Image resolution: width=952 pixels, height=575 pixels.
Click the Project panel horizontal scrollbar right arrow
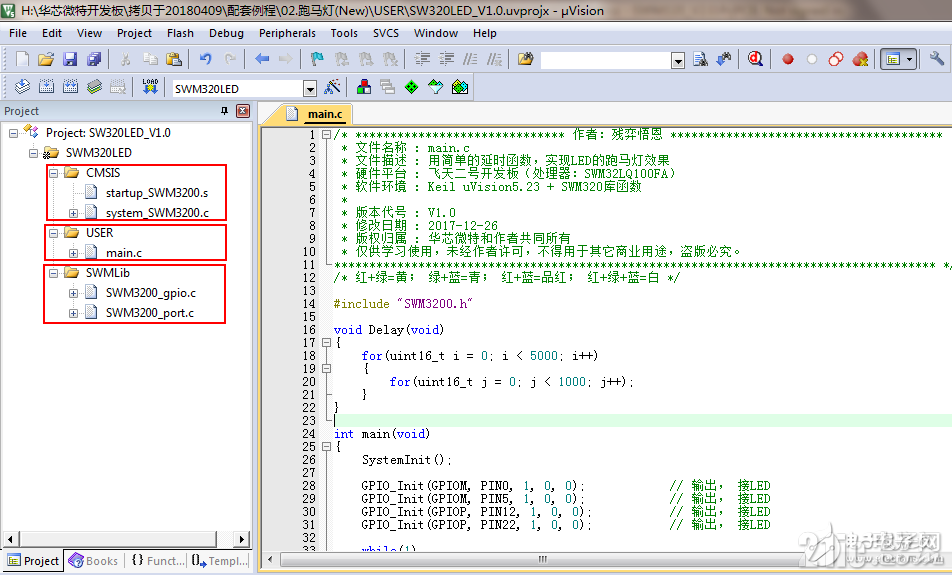(x=241, y=539)
